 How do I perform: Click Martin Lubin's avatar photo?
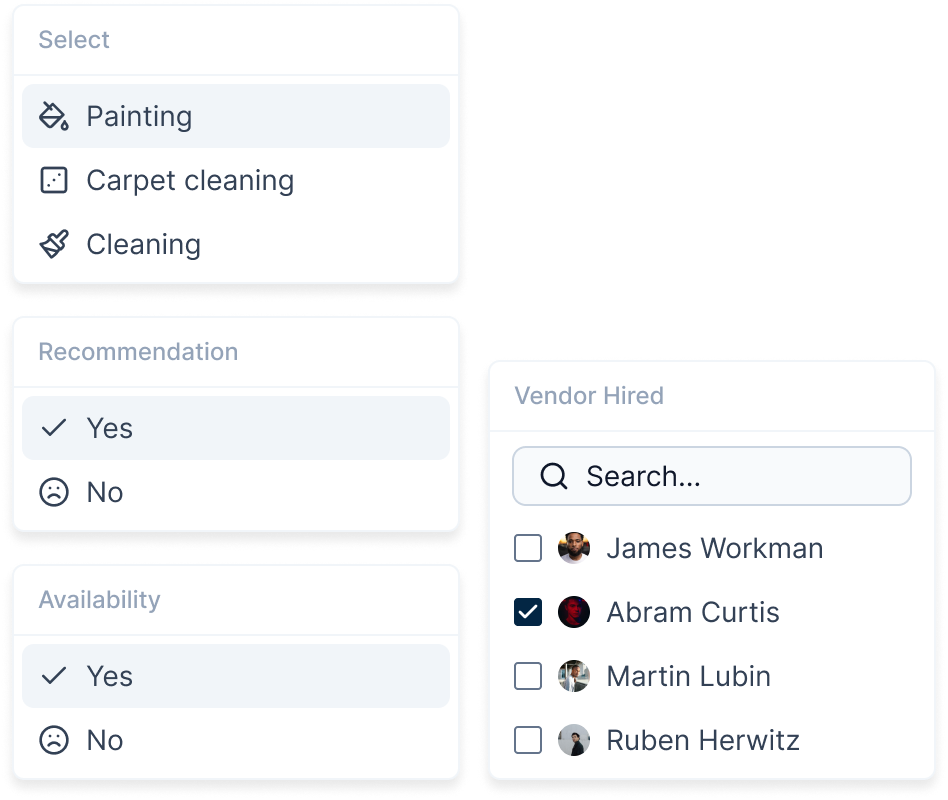(573, 676)
